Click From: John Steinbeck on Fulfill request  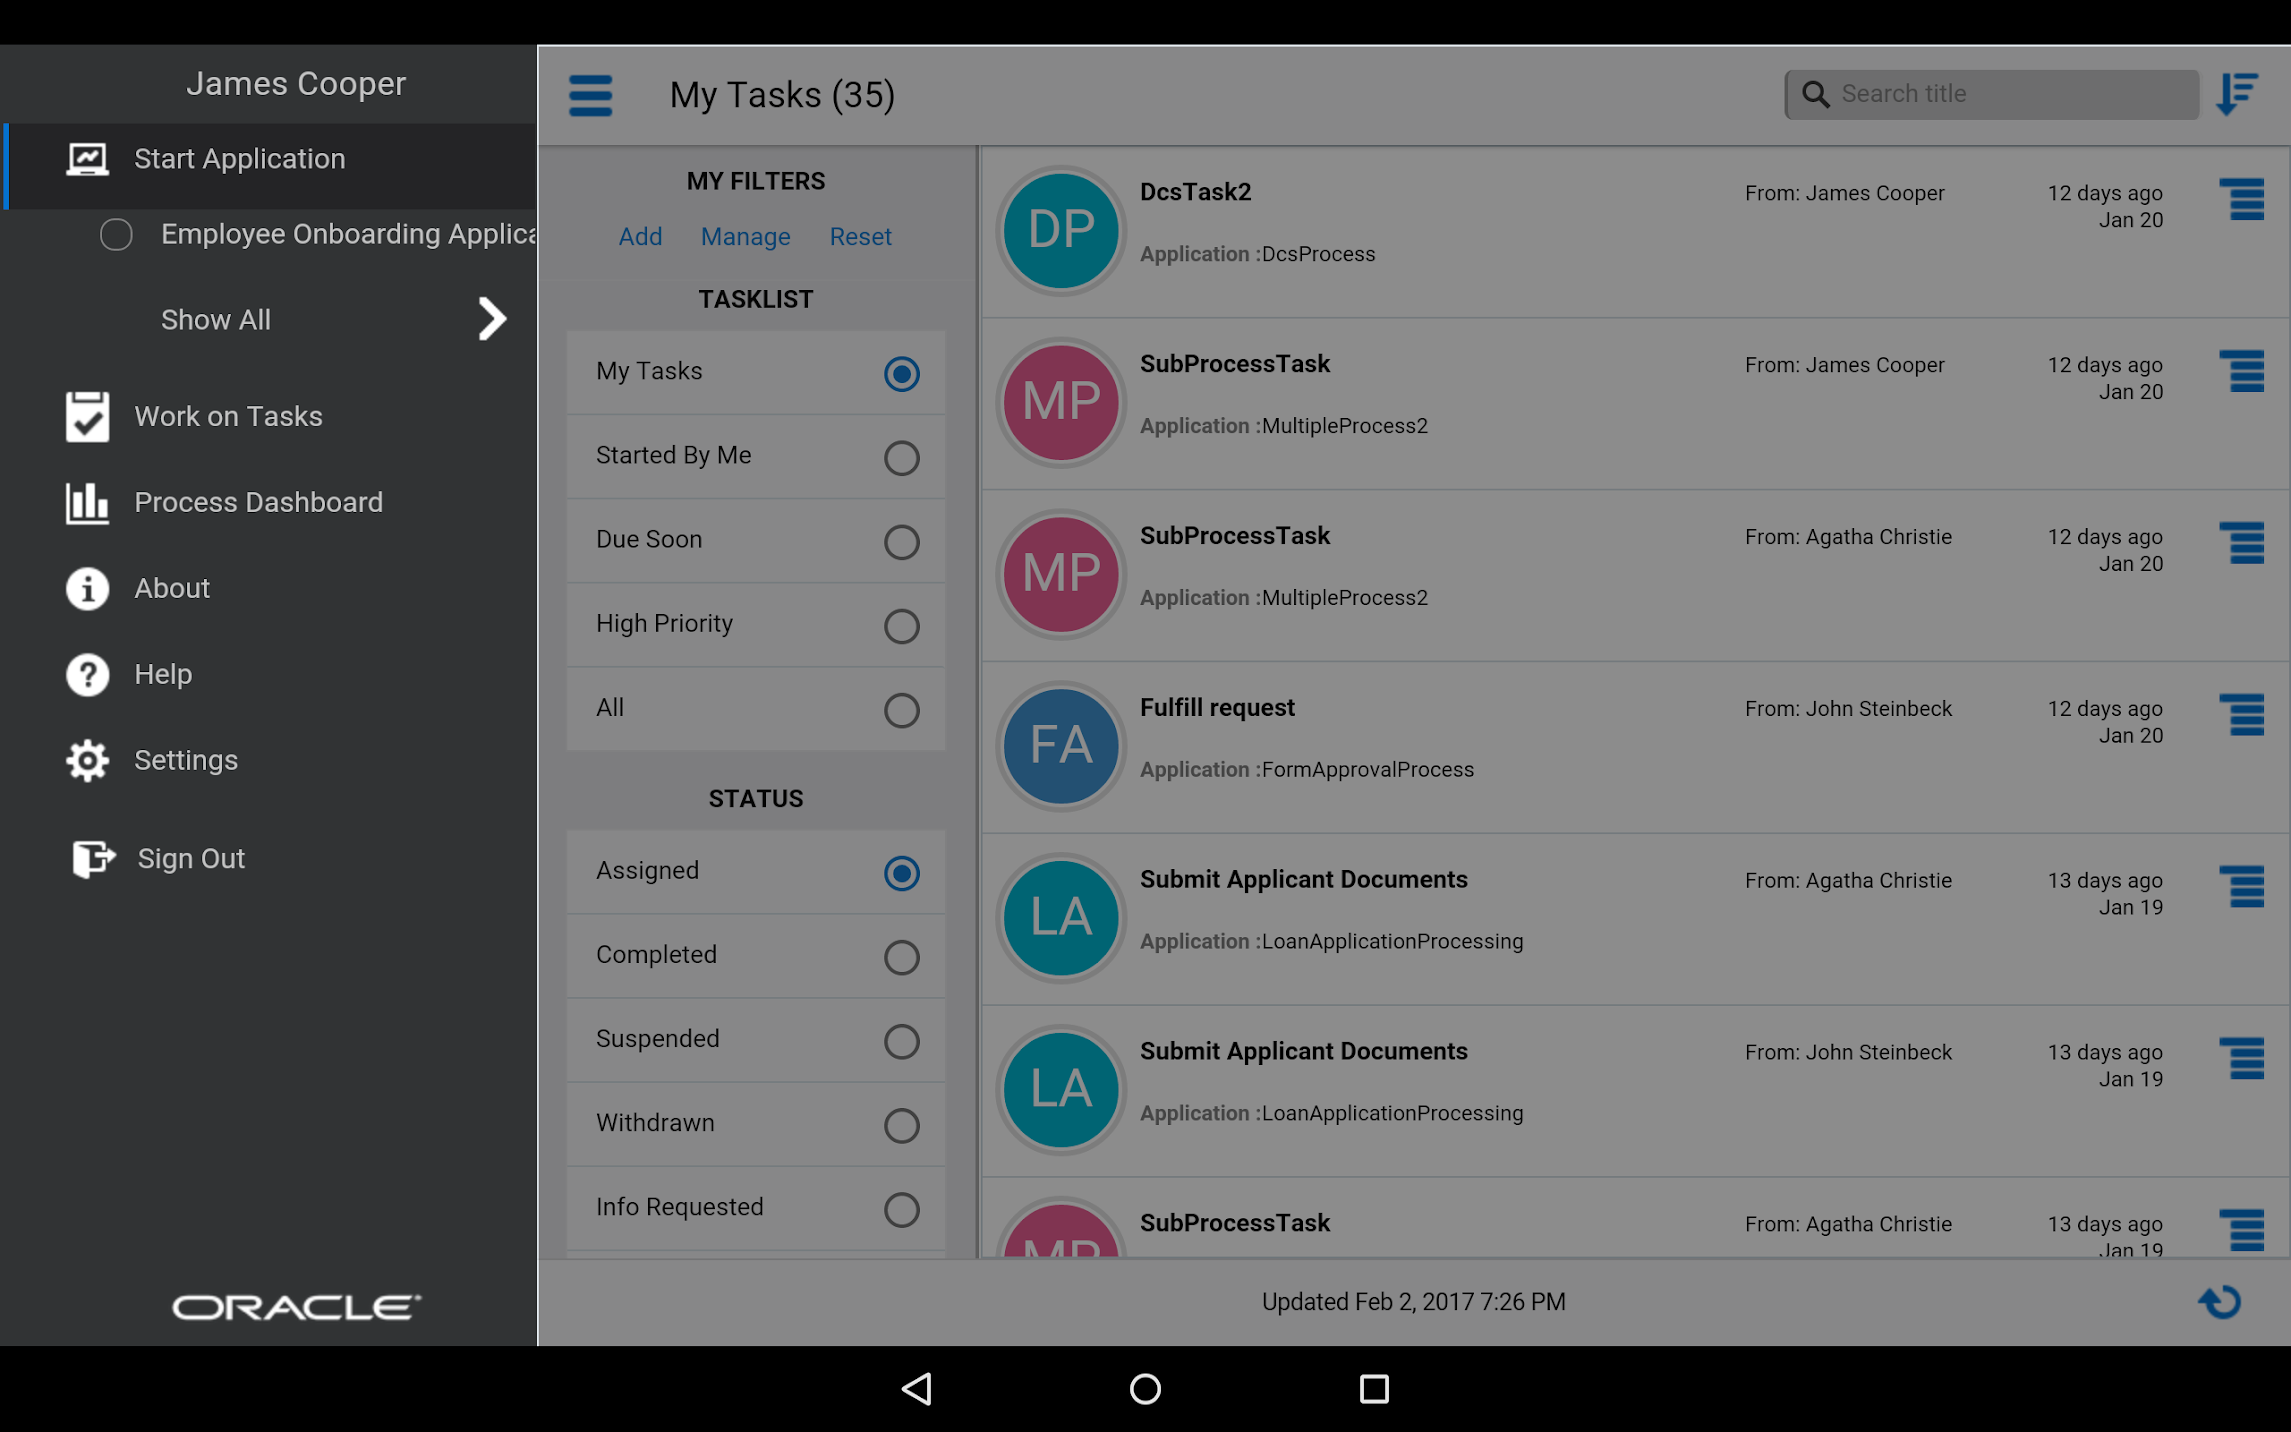coord(1848,708)
